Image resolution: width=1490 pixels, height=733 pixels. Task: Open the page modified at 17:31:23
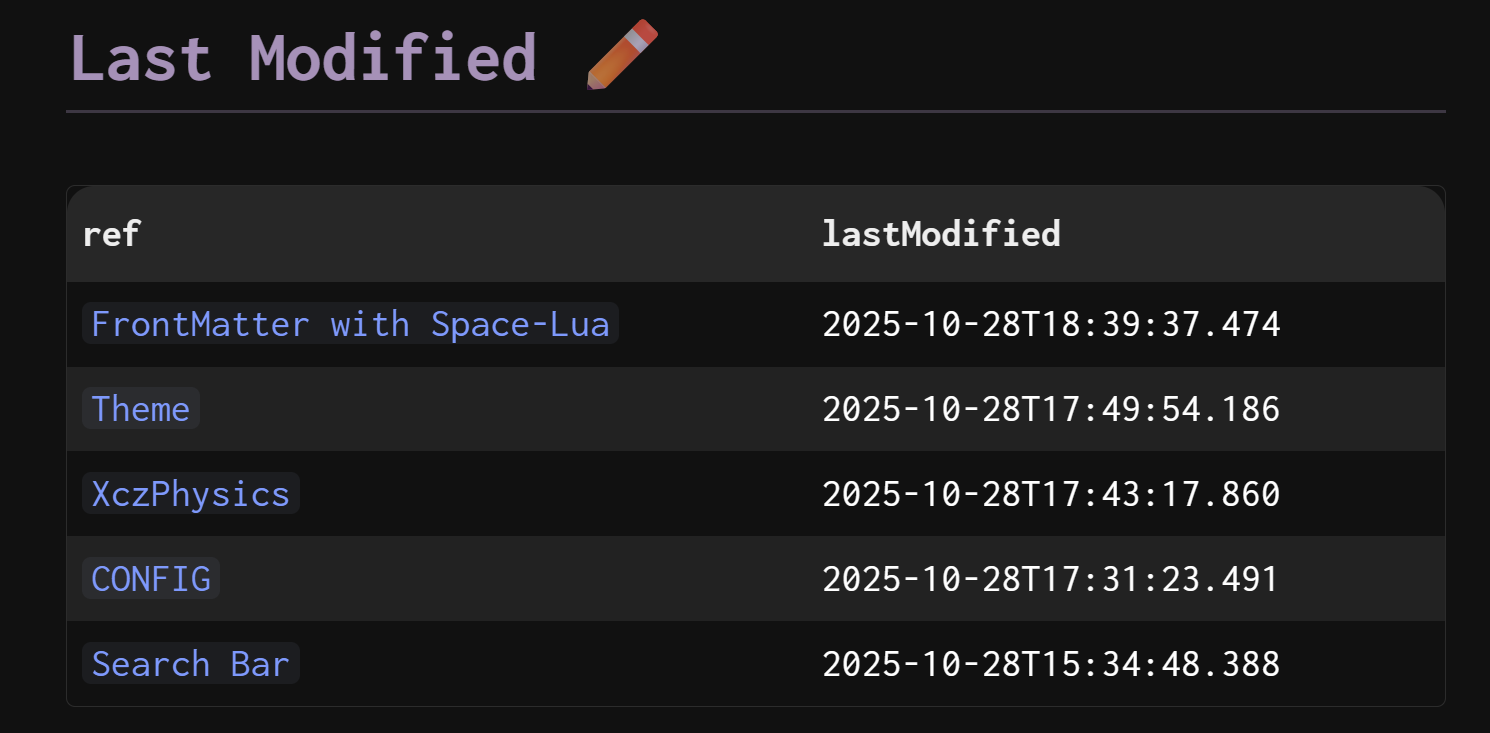tap(151, 579)
